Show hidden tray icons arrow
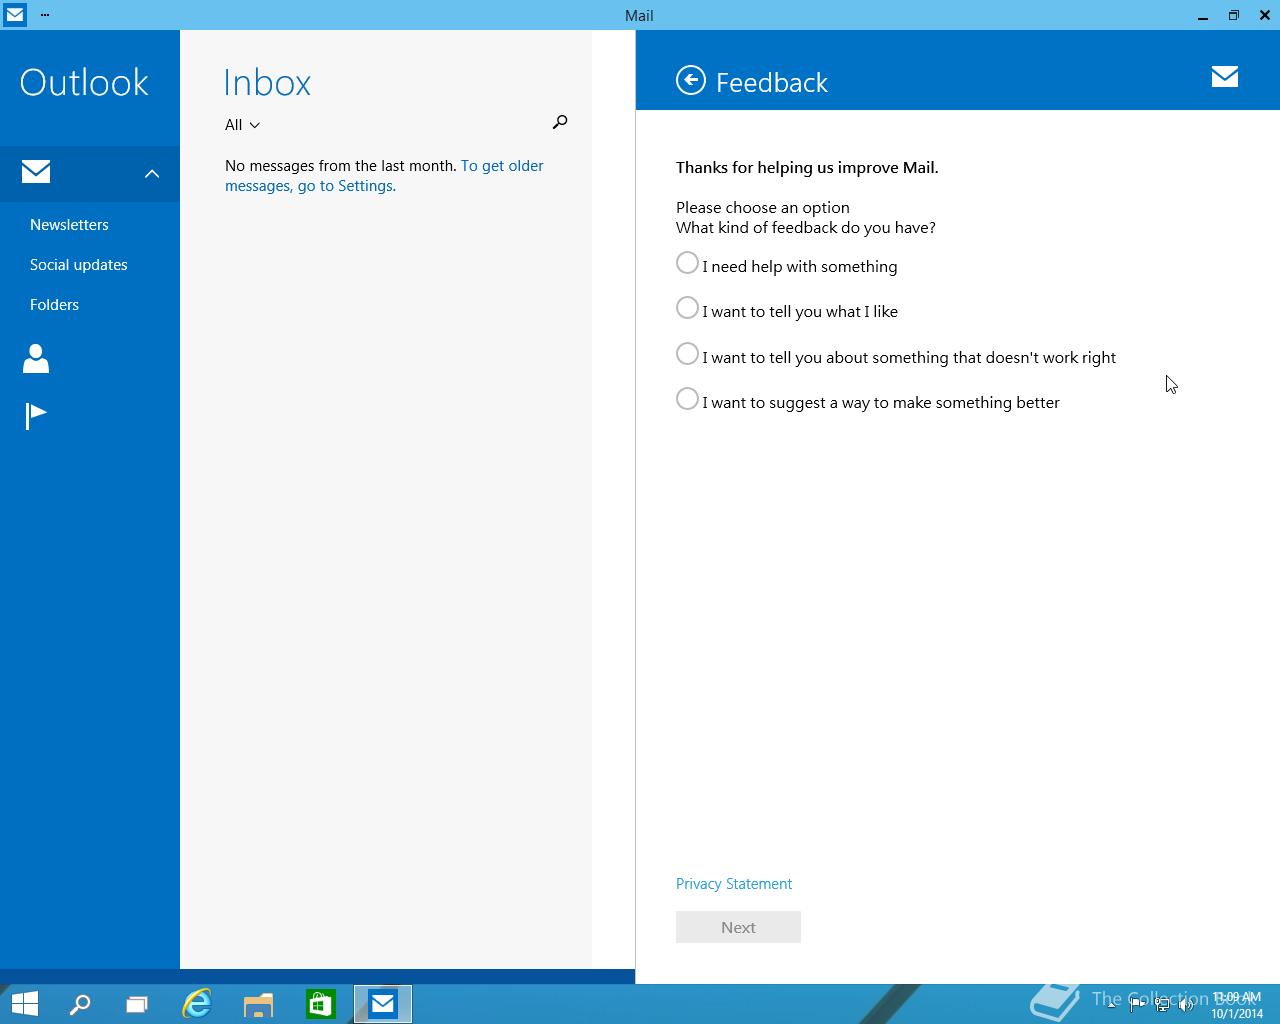This screenshot has width=1280, height=1024. tap(1111, 1005)
